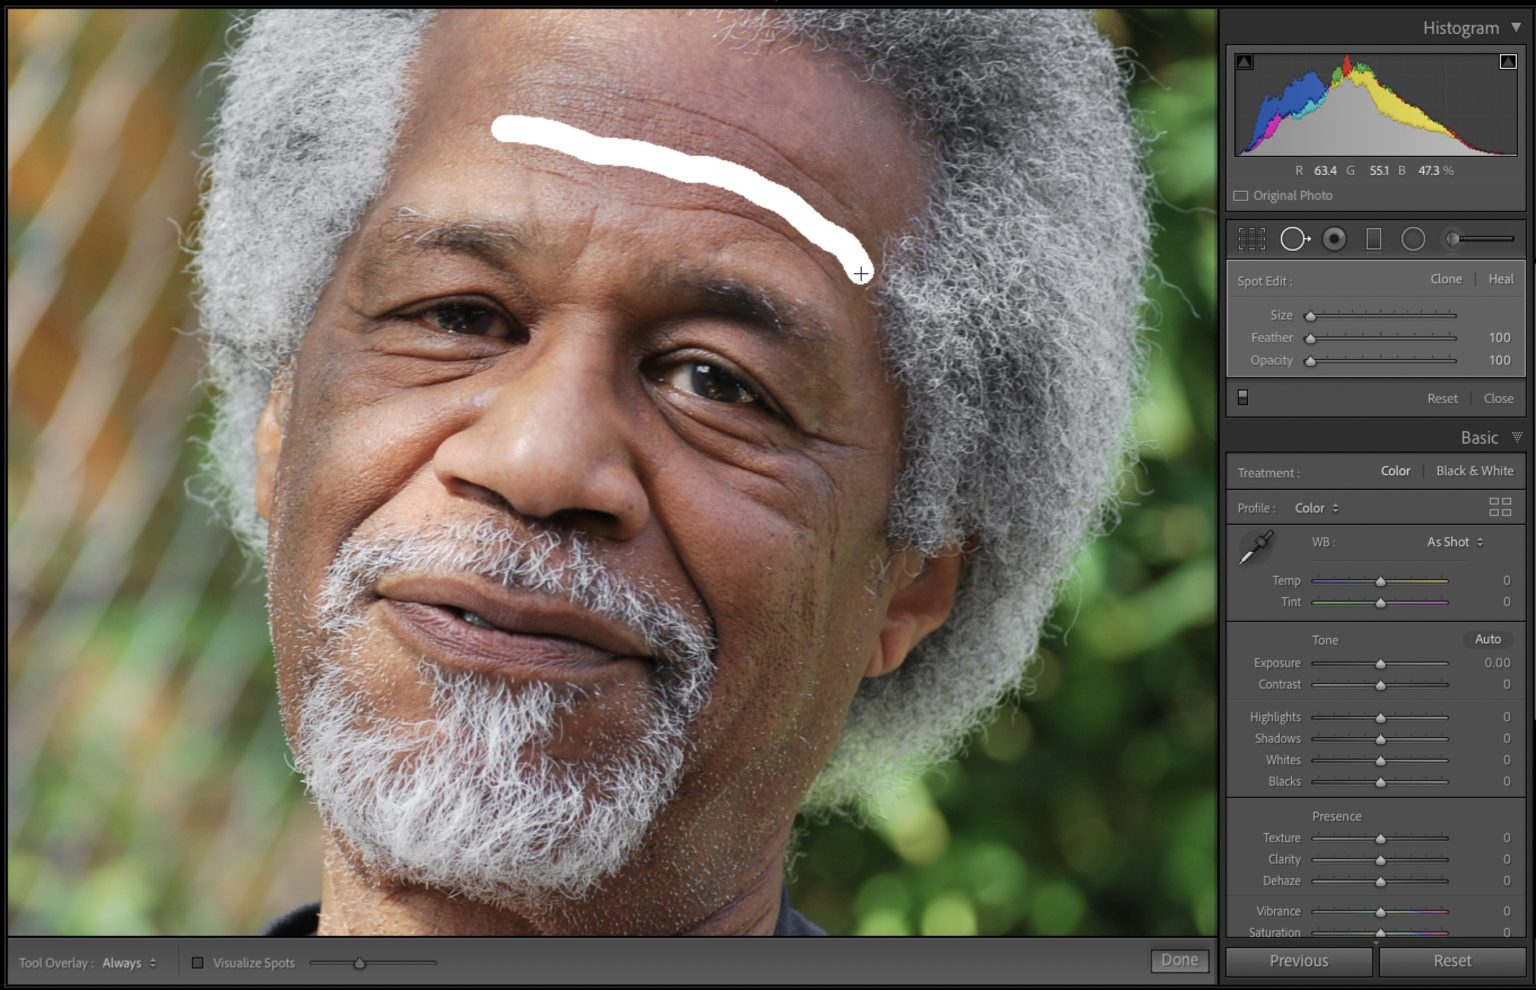Viewport: 1536px width, 990px height.
Task: Switch Spot Edit mode to Clone
Action: click(x=1446, y=279)
